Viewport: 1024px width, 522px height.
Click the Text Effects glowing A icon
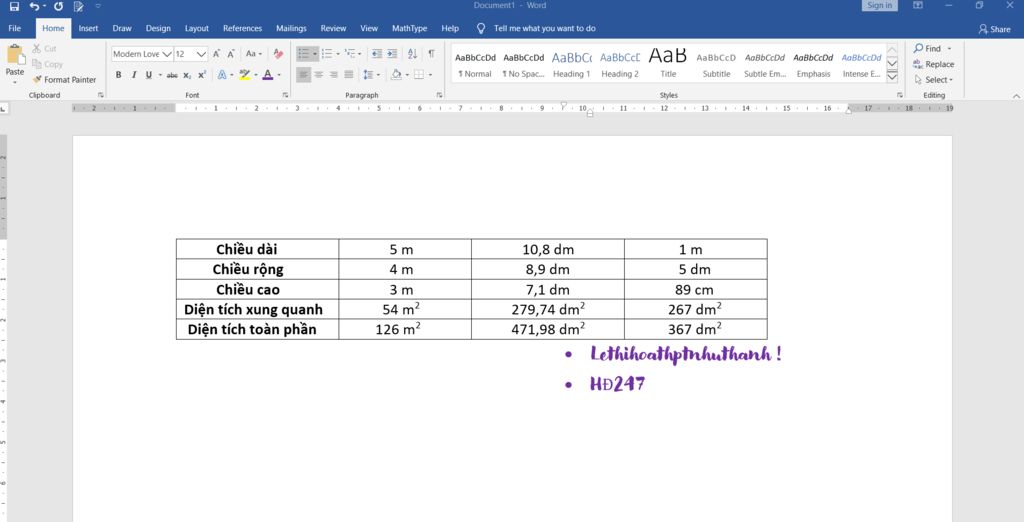click(221, 75)
